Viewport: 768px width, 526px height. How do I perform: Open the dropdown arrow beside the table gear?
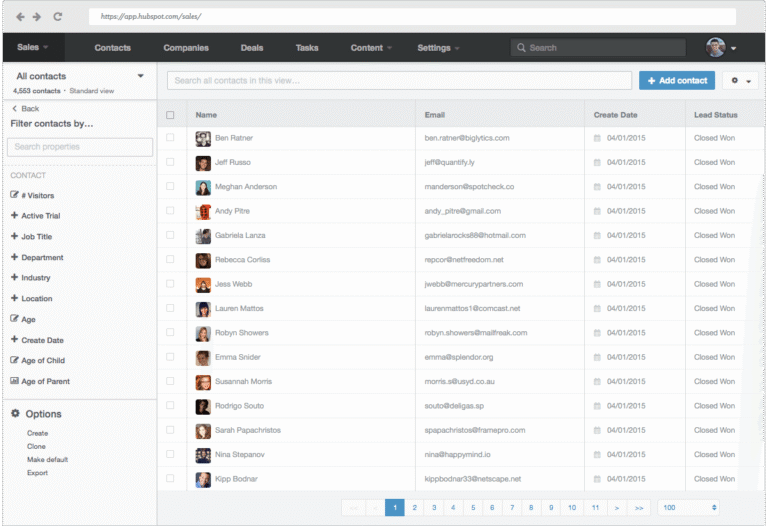click(x=748, y=81)
